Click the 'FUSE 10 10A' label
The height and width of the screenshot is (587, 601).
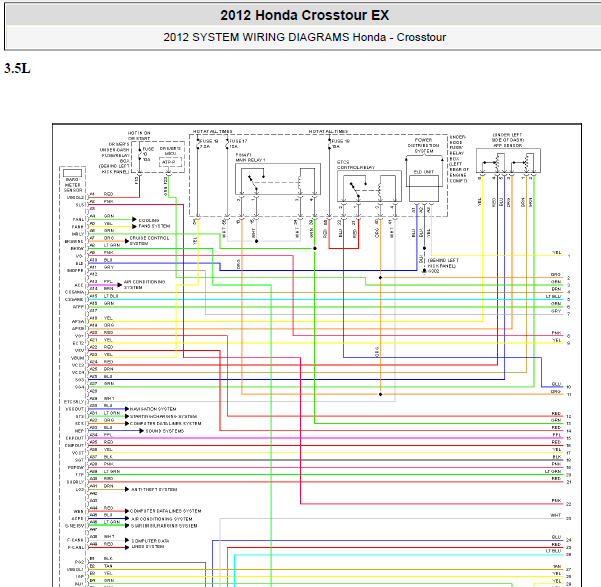coord(148,154)
